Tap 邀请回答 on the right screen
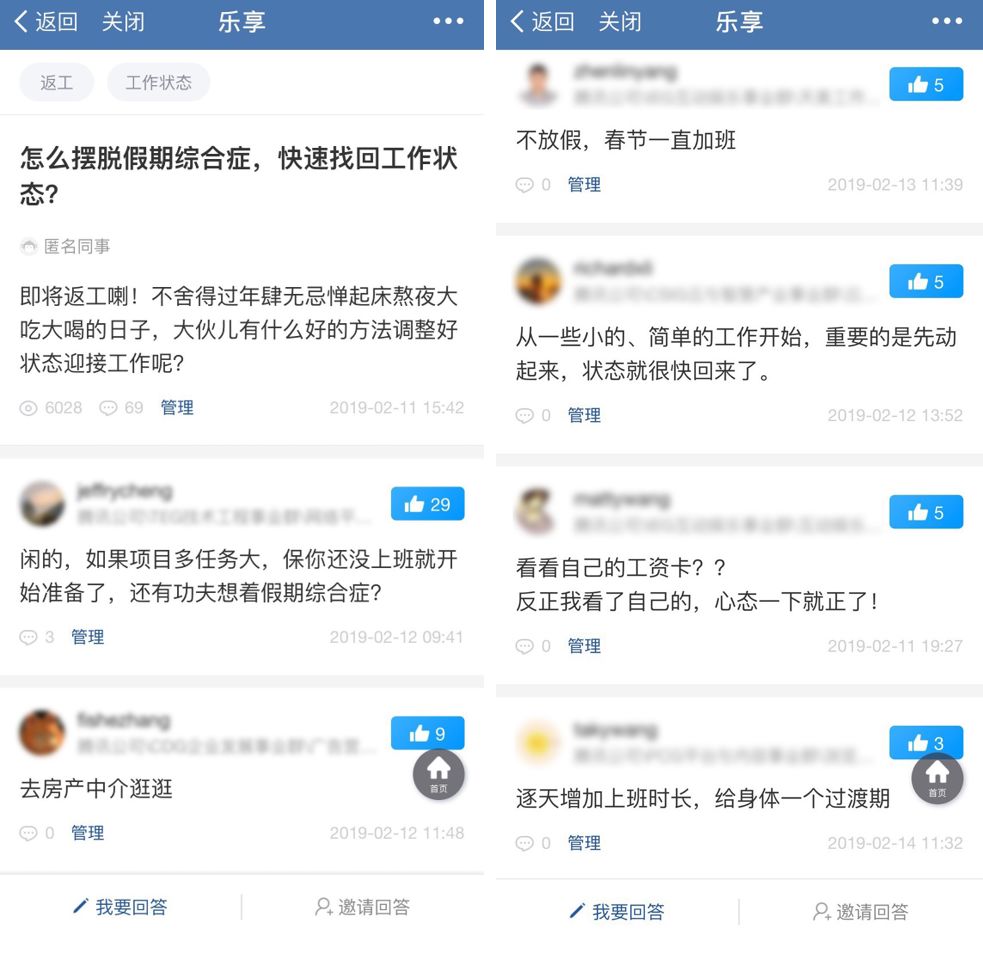This screenshot has width=983, height=953. pyautogui.click(x=861, y=911)
